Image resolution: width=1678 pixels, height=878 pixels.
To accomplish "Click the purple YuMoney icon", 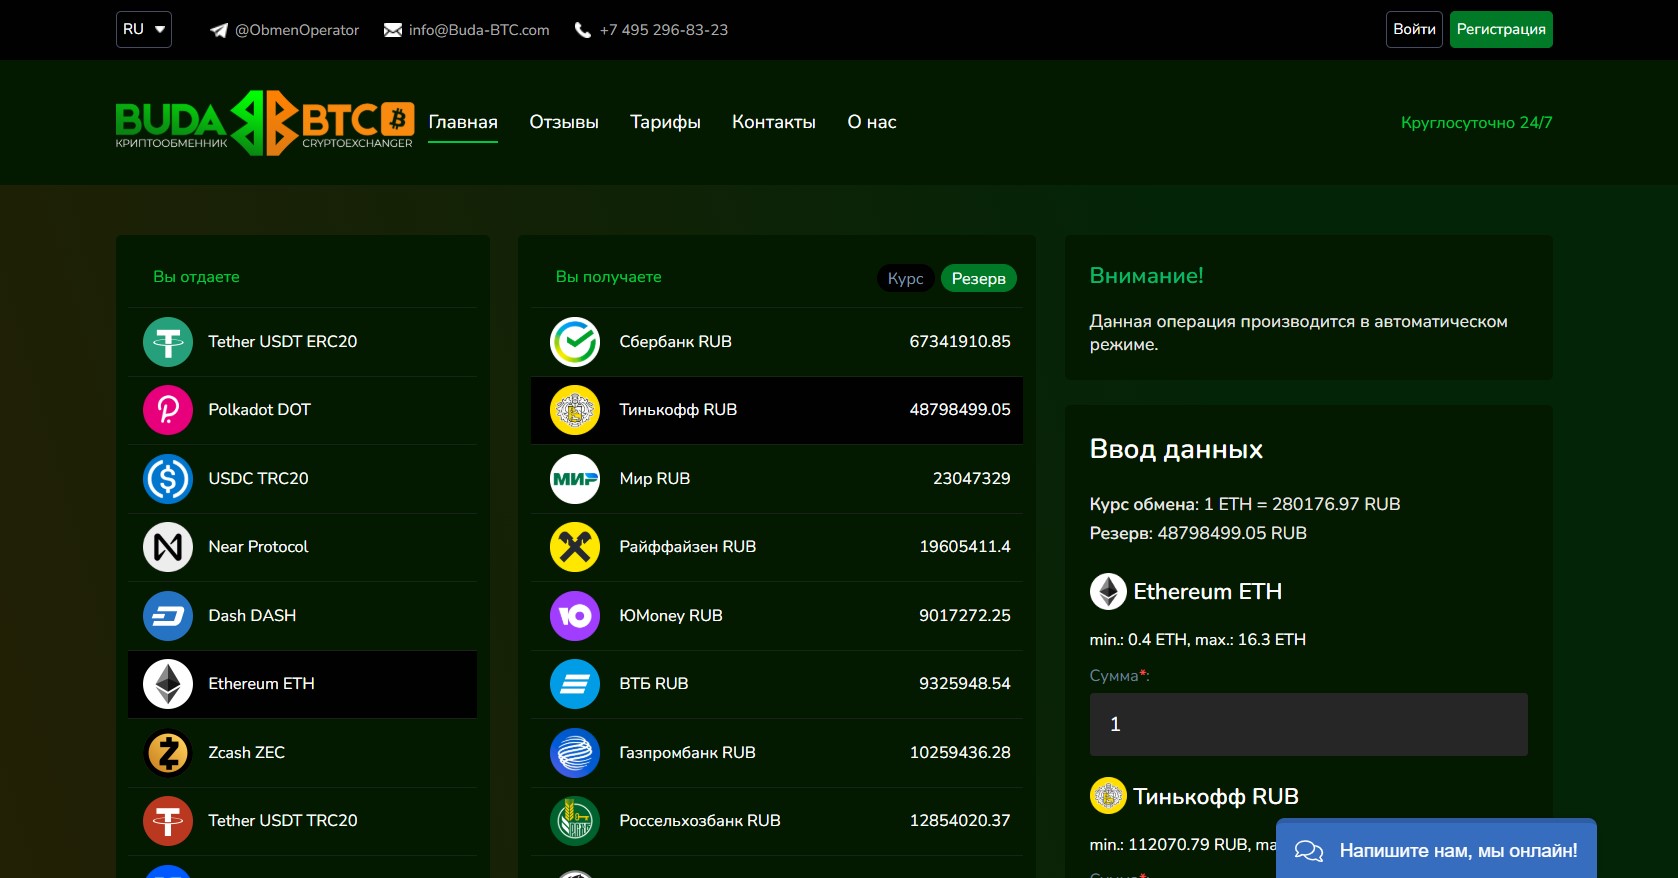I will [575, 616].
